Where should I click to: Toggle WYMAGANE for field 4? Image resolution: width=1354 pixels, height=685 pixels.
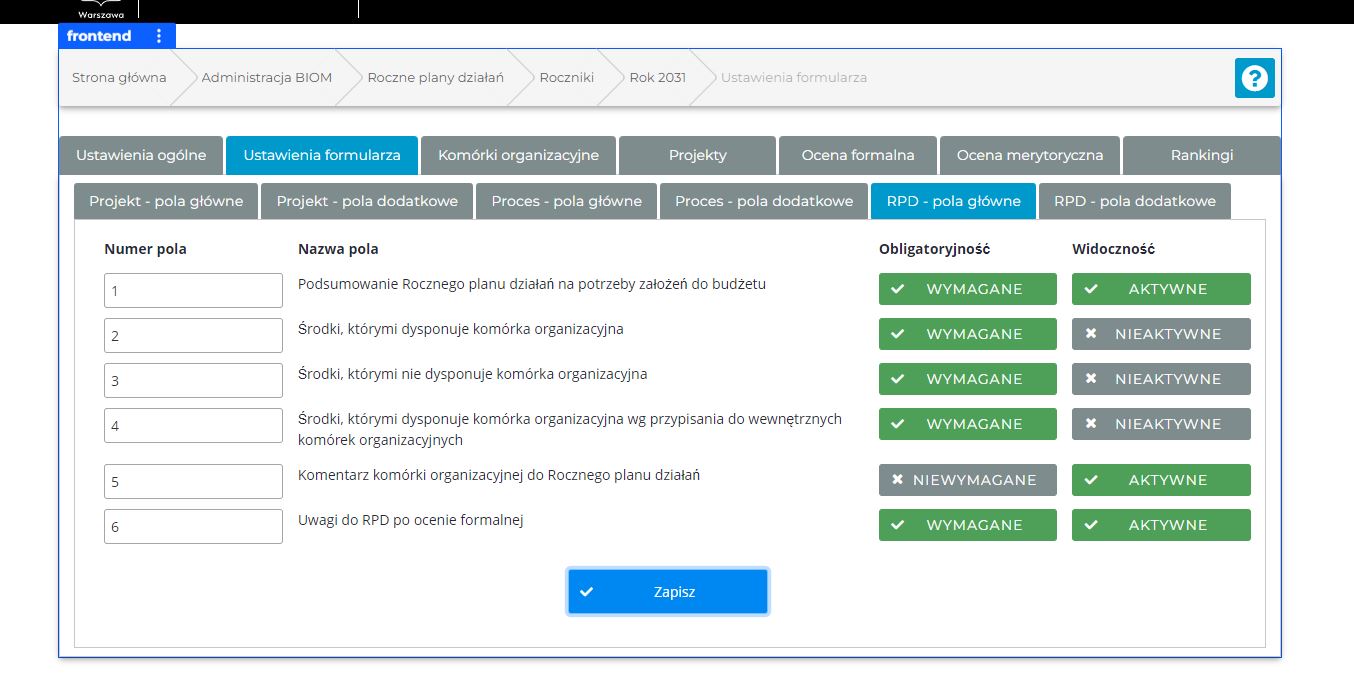(x=967, y=424)
